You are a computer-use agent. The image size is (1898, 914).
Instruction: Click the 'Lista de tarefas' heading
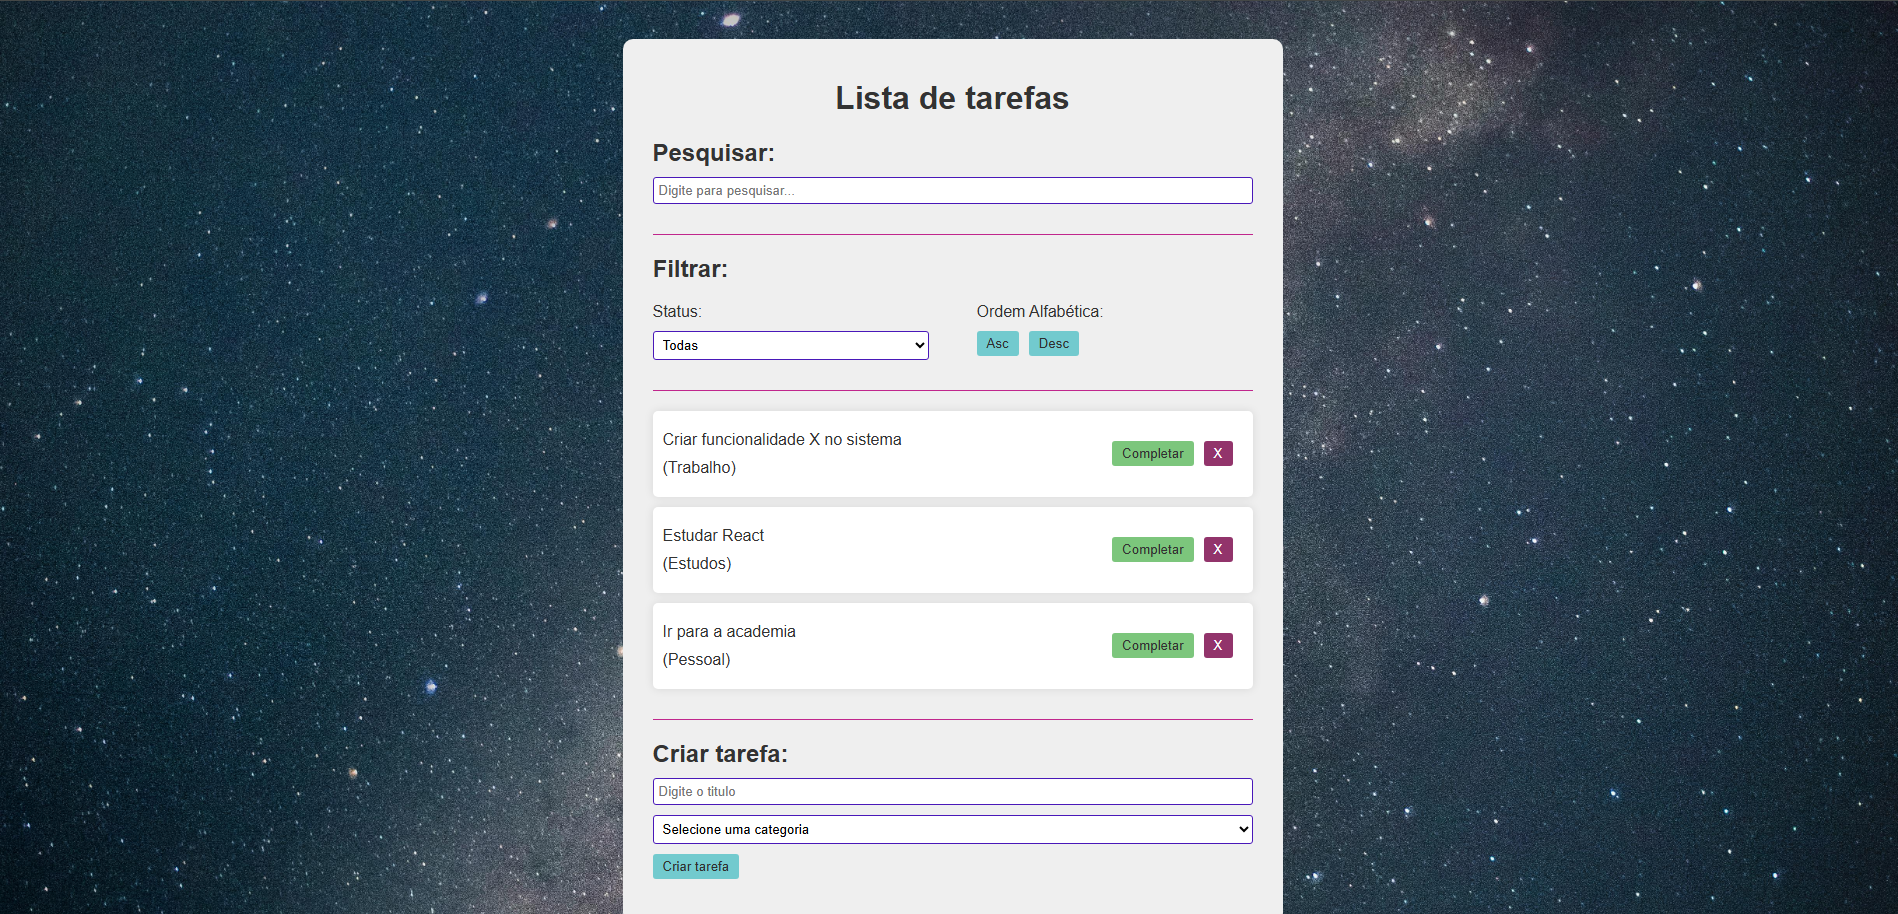pyautogui.click(x=951, y=97)
